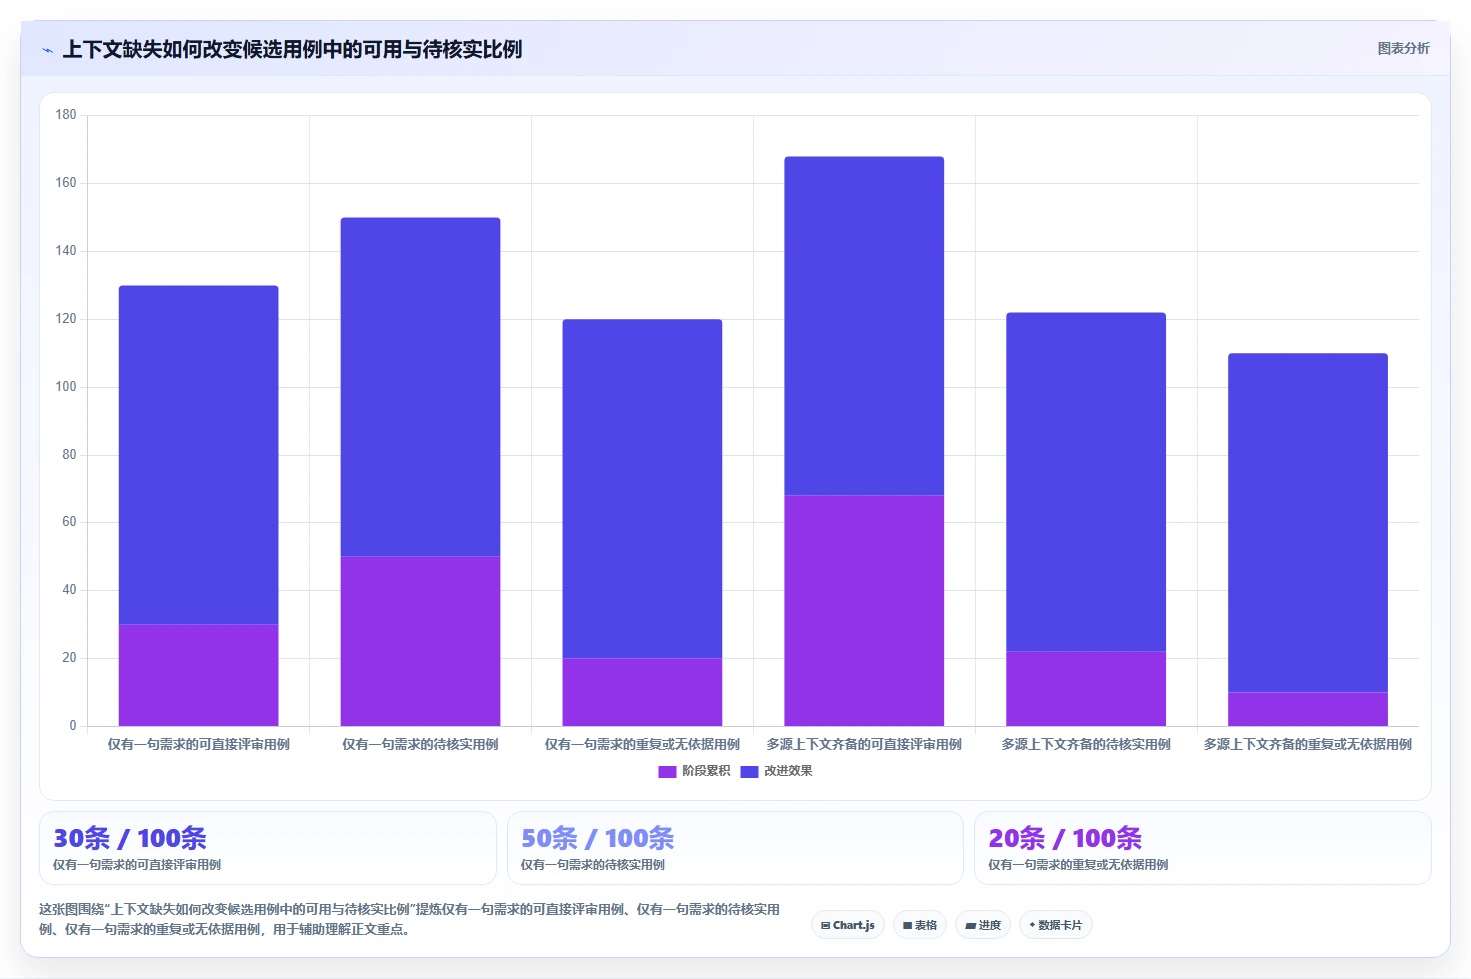This screenshot has height=979, width=1471.
Task: Click blue segment of 仅有一句需求的可直接评审用例 bar
Action: point(199,455)
